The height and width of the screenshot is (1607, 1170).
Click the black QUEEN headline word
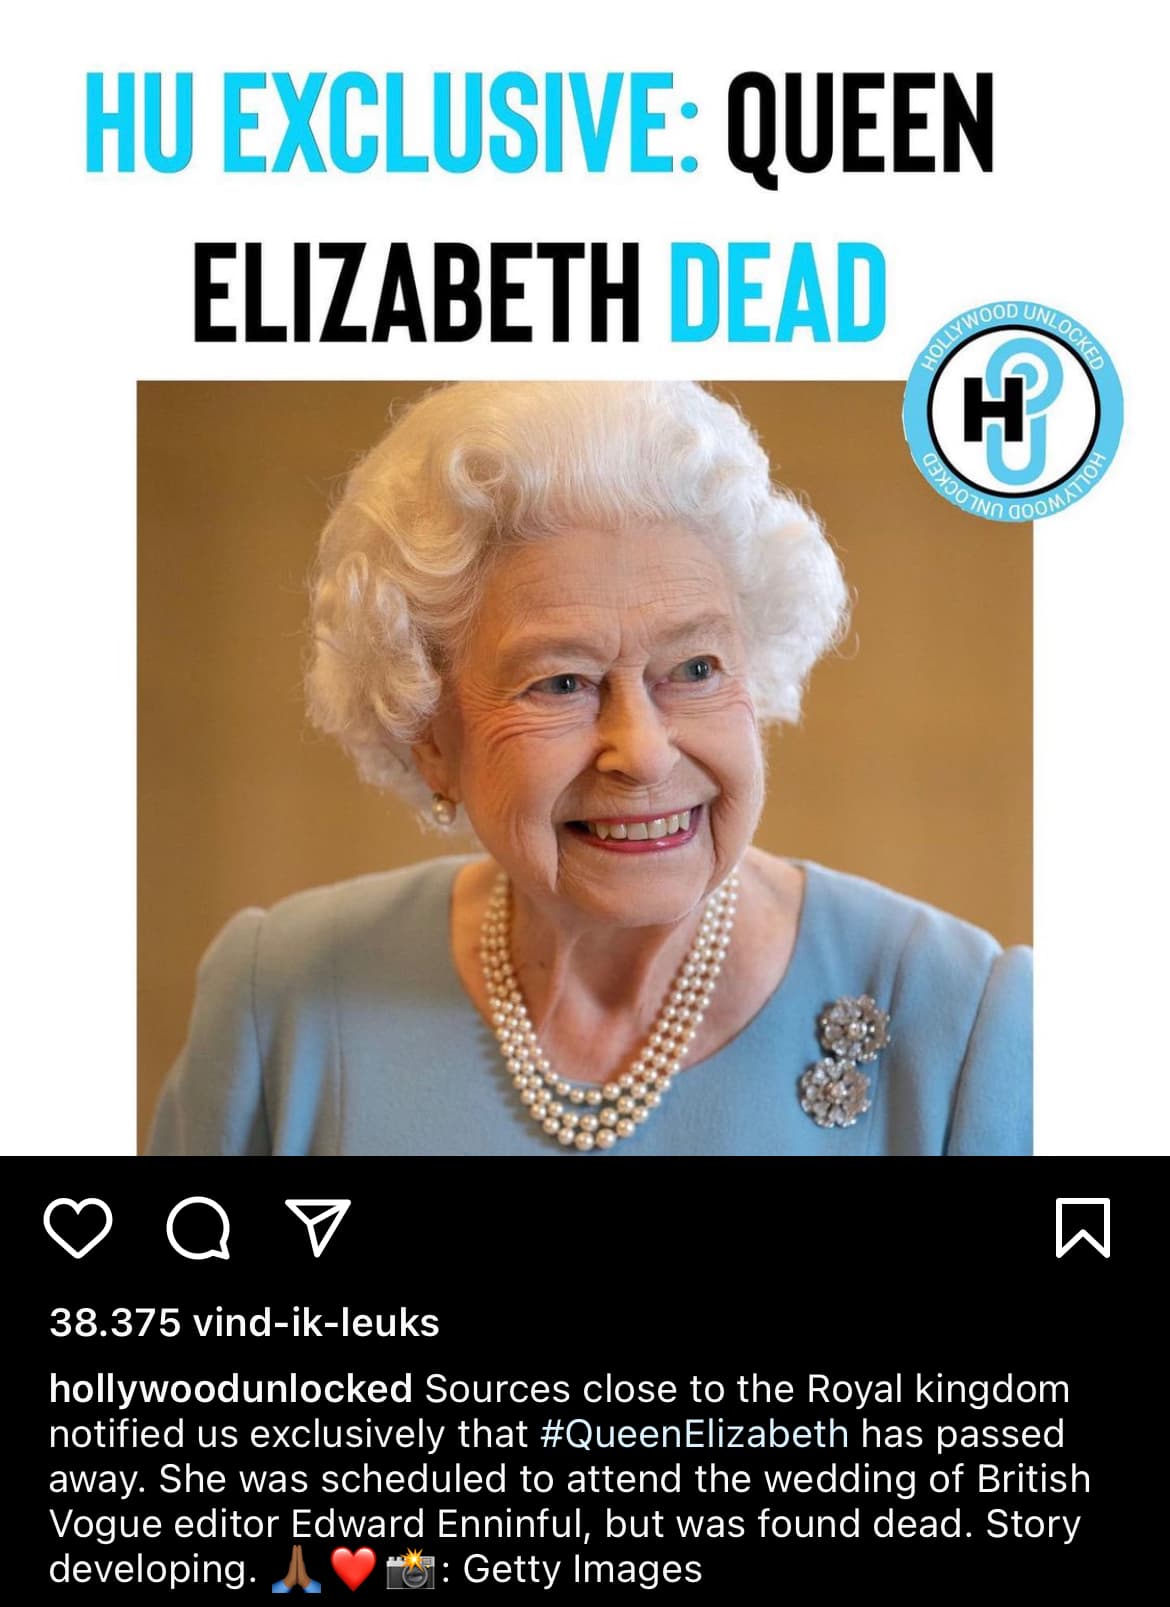tap(860, 126)
